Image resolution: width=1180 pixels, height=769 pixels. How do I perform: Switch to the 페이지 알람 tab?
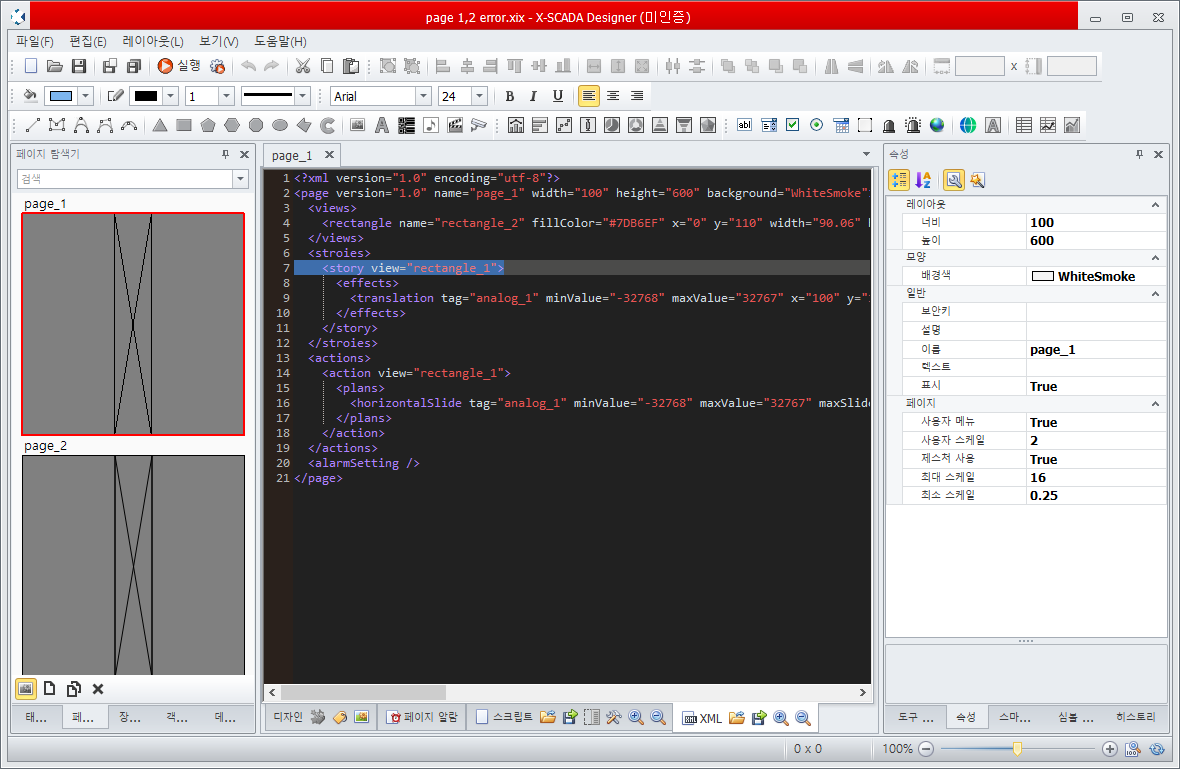[422, 717]
